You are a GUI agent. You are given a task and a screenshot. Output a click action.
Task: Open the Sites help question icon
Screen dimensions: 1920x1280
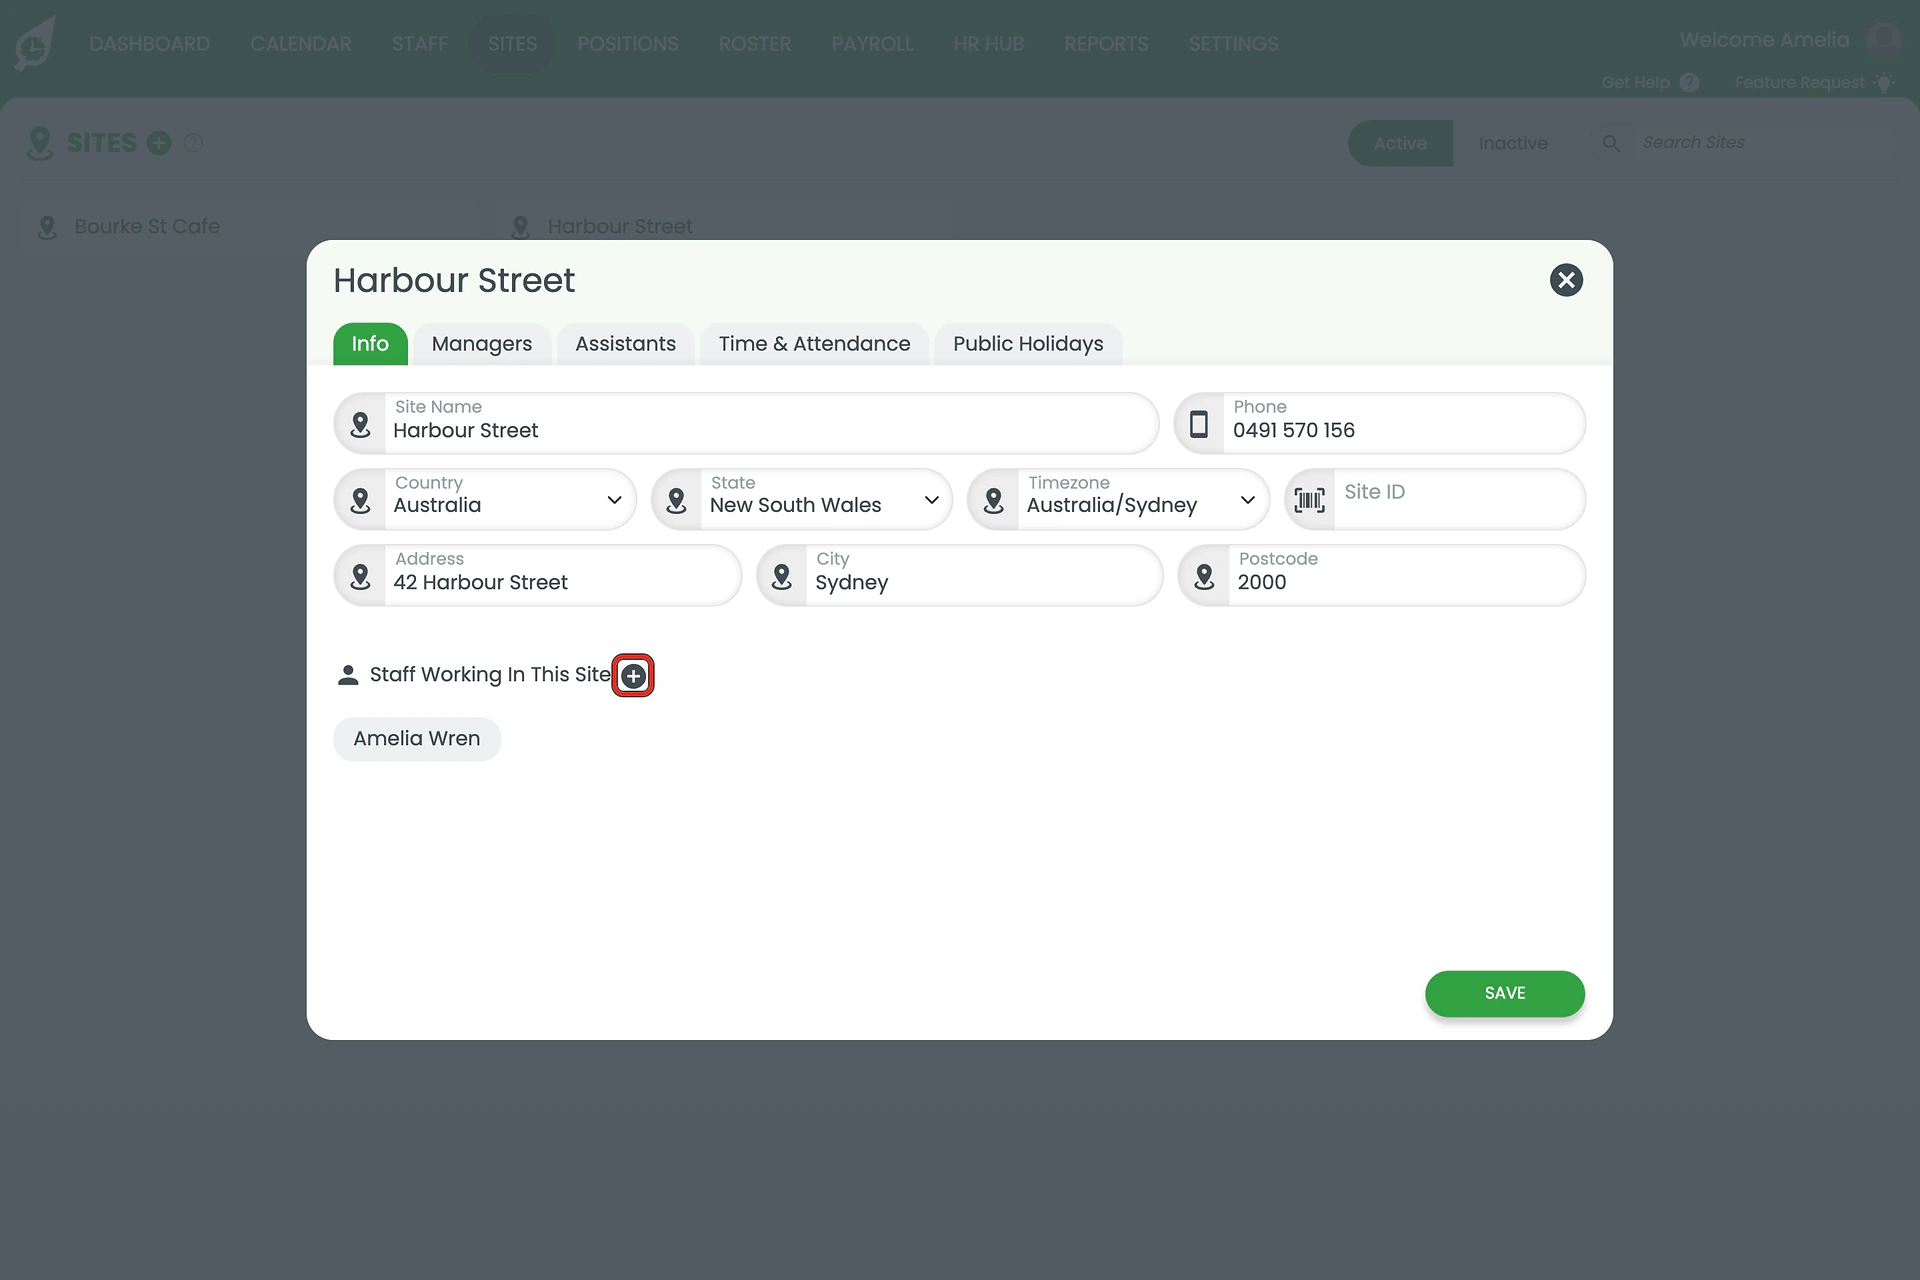[194, 143]
